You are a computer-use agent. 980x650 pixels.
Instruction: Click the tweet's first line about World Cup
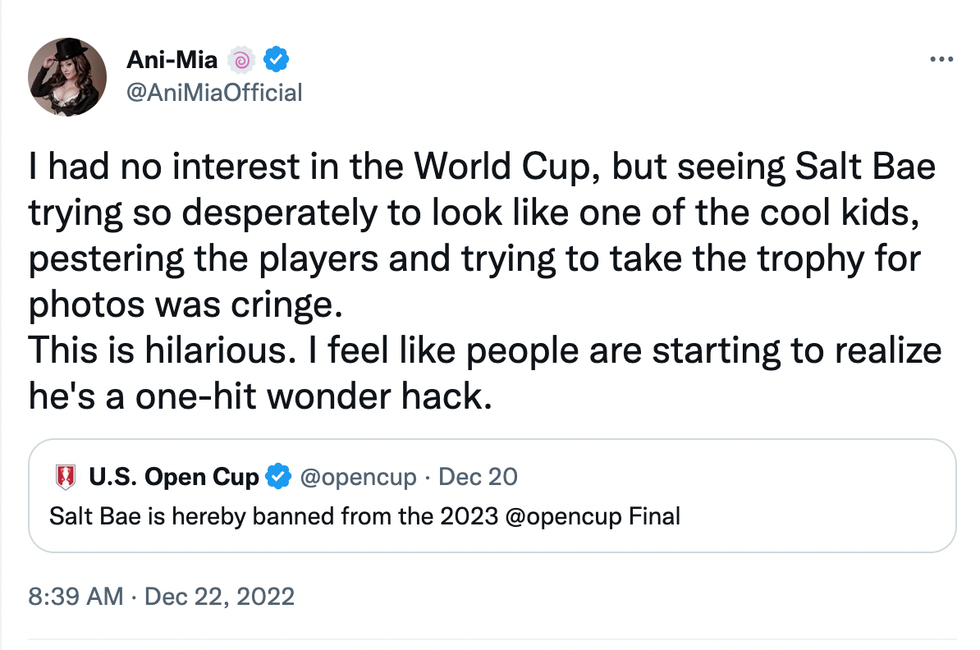(480, 166)
